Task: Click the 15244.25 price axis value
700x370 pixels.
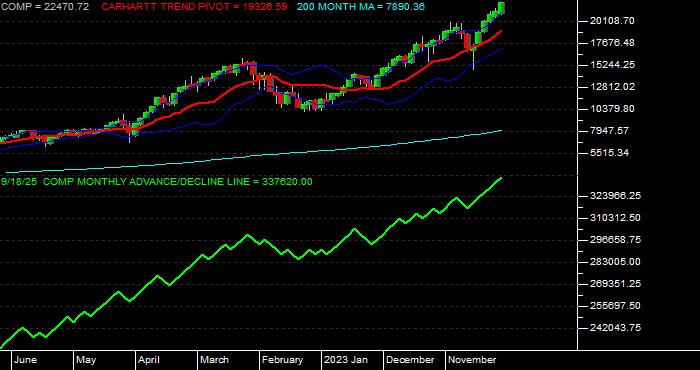Action: (612, 65)
